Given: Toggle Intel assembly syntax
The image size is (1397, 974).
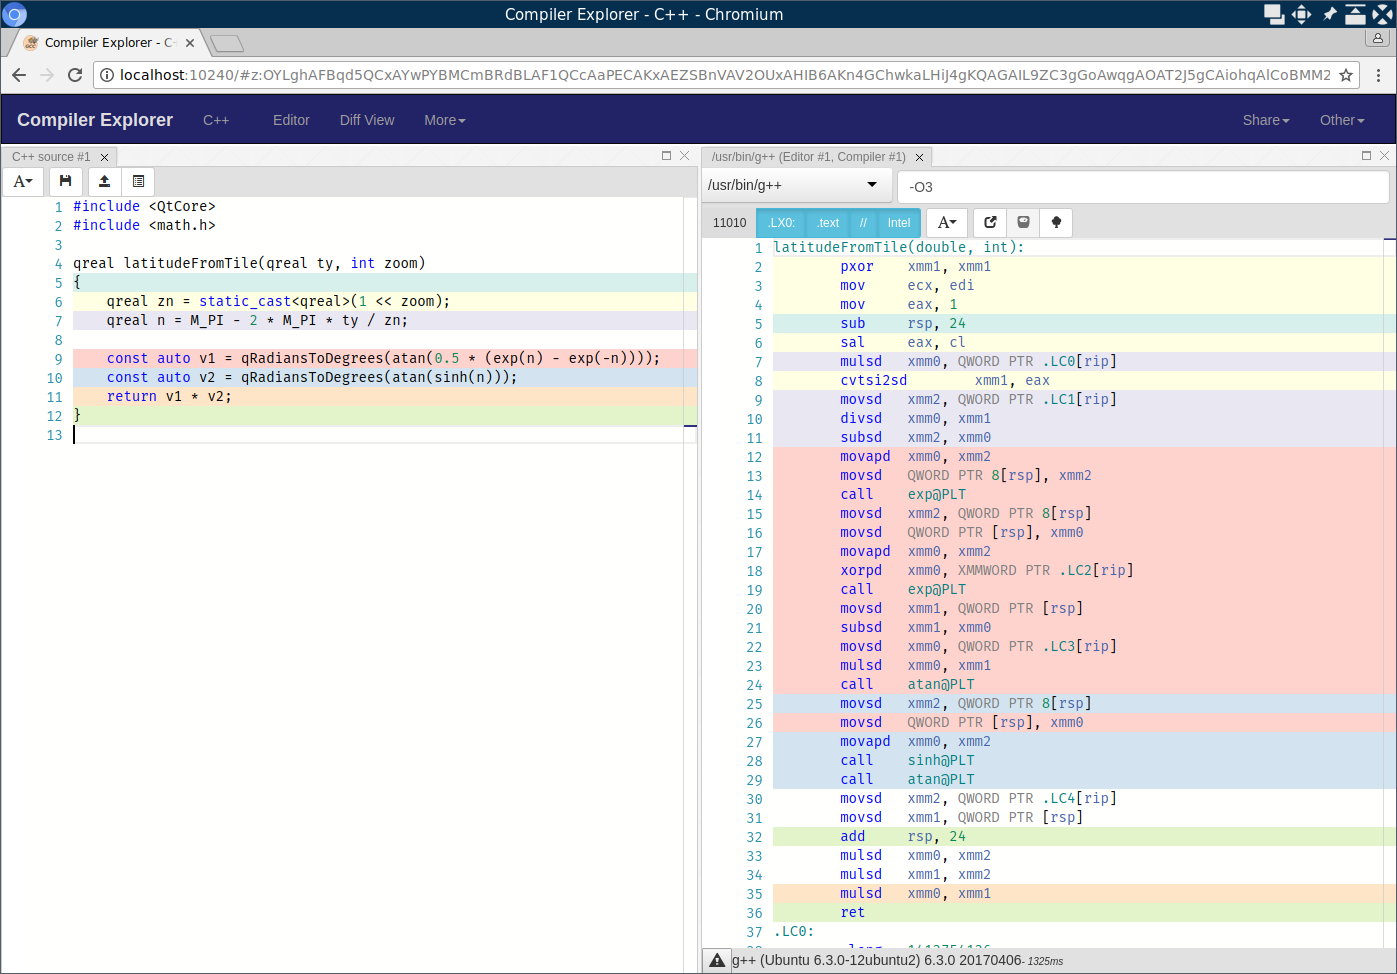Looking at the screenshot, I should tap(898, 223).
